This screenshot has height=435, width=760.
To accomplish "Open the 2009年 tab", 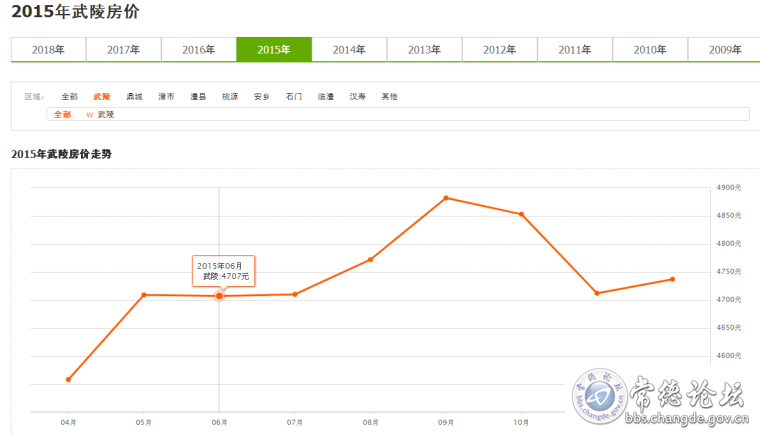I will pyautogui.click(x=724, y=50).
